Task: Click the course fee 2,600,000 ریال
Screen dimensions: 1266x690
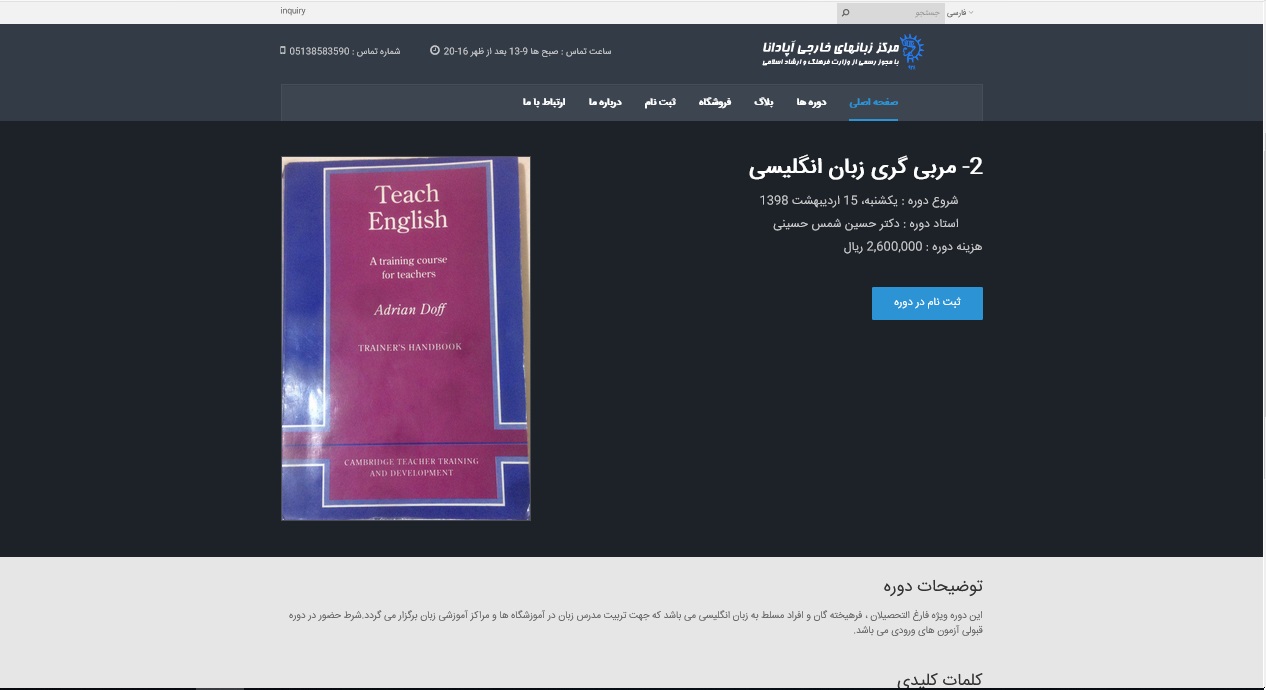Action: [913, 247]
